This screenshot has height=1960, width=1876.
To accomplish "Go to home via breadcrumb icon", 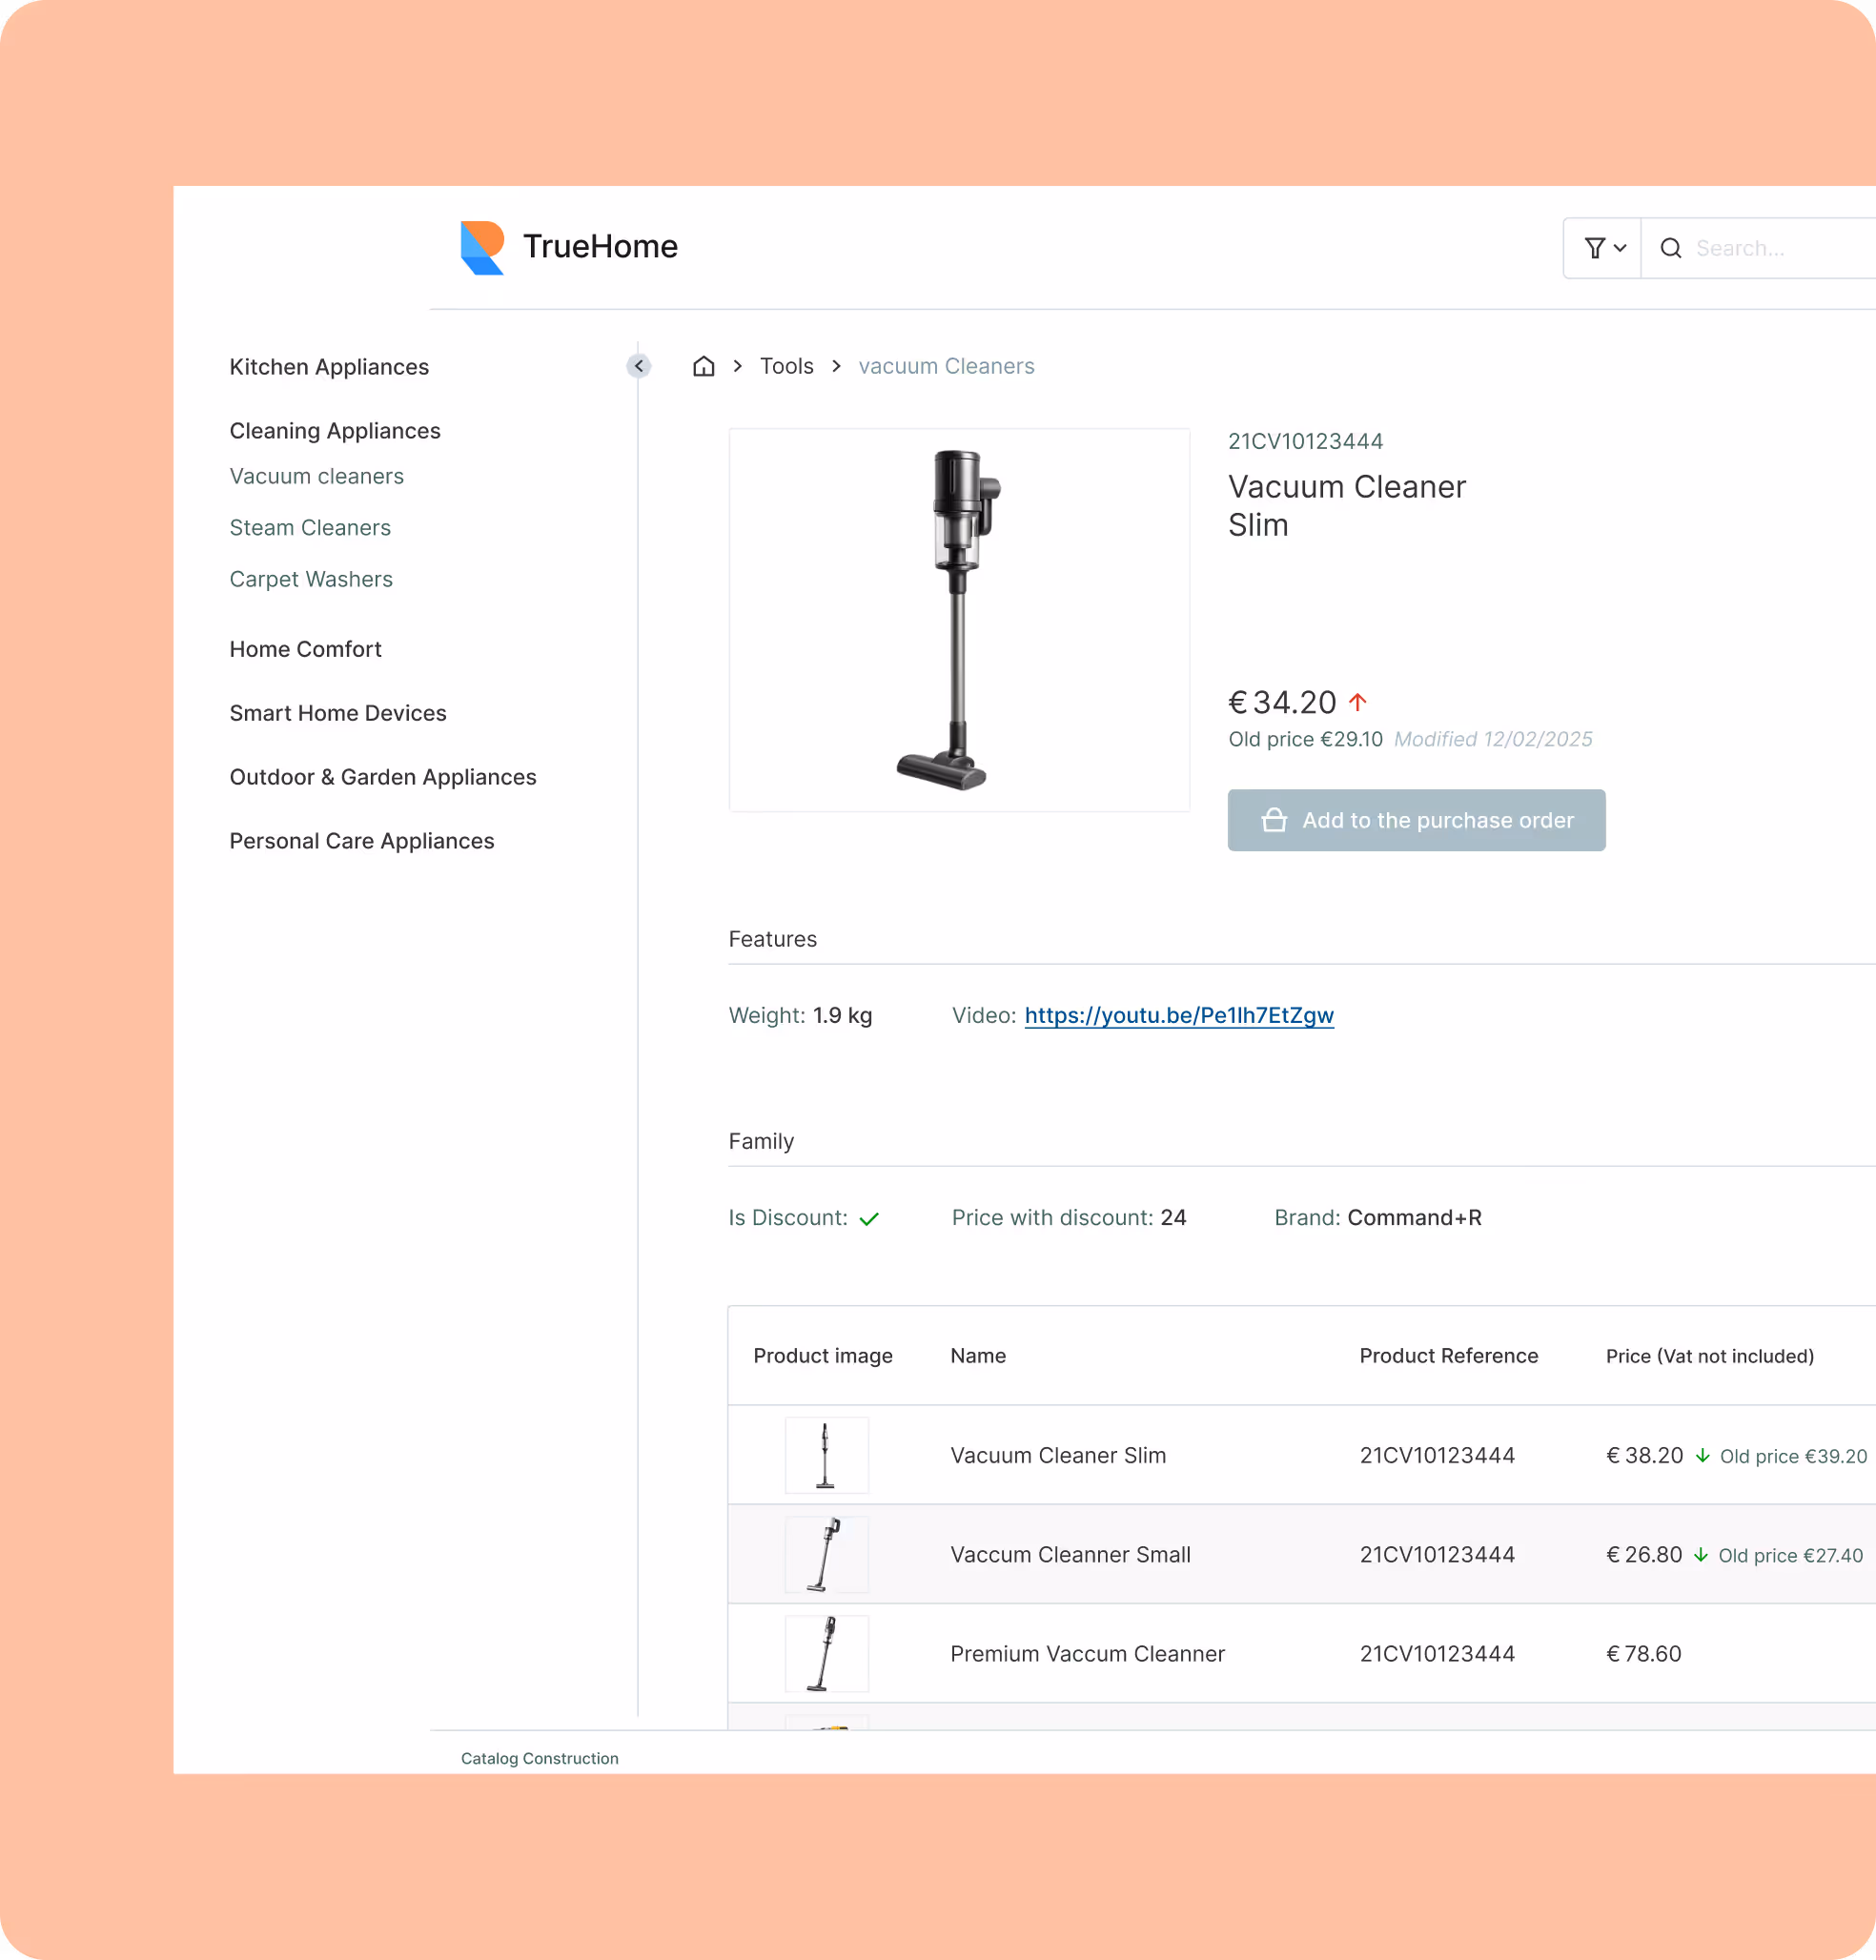I will tap(704, 366).
